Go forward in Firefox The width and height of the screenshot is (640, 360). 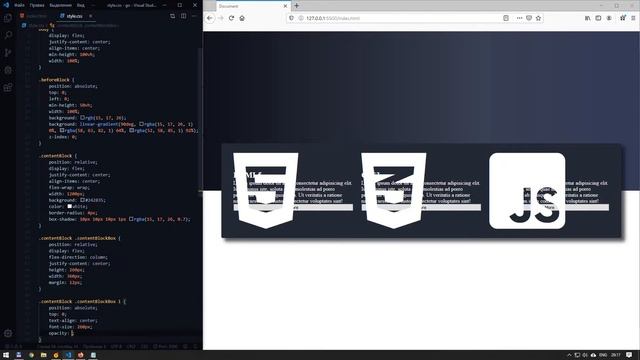coord(221,18)
